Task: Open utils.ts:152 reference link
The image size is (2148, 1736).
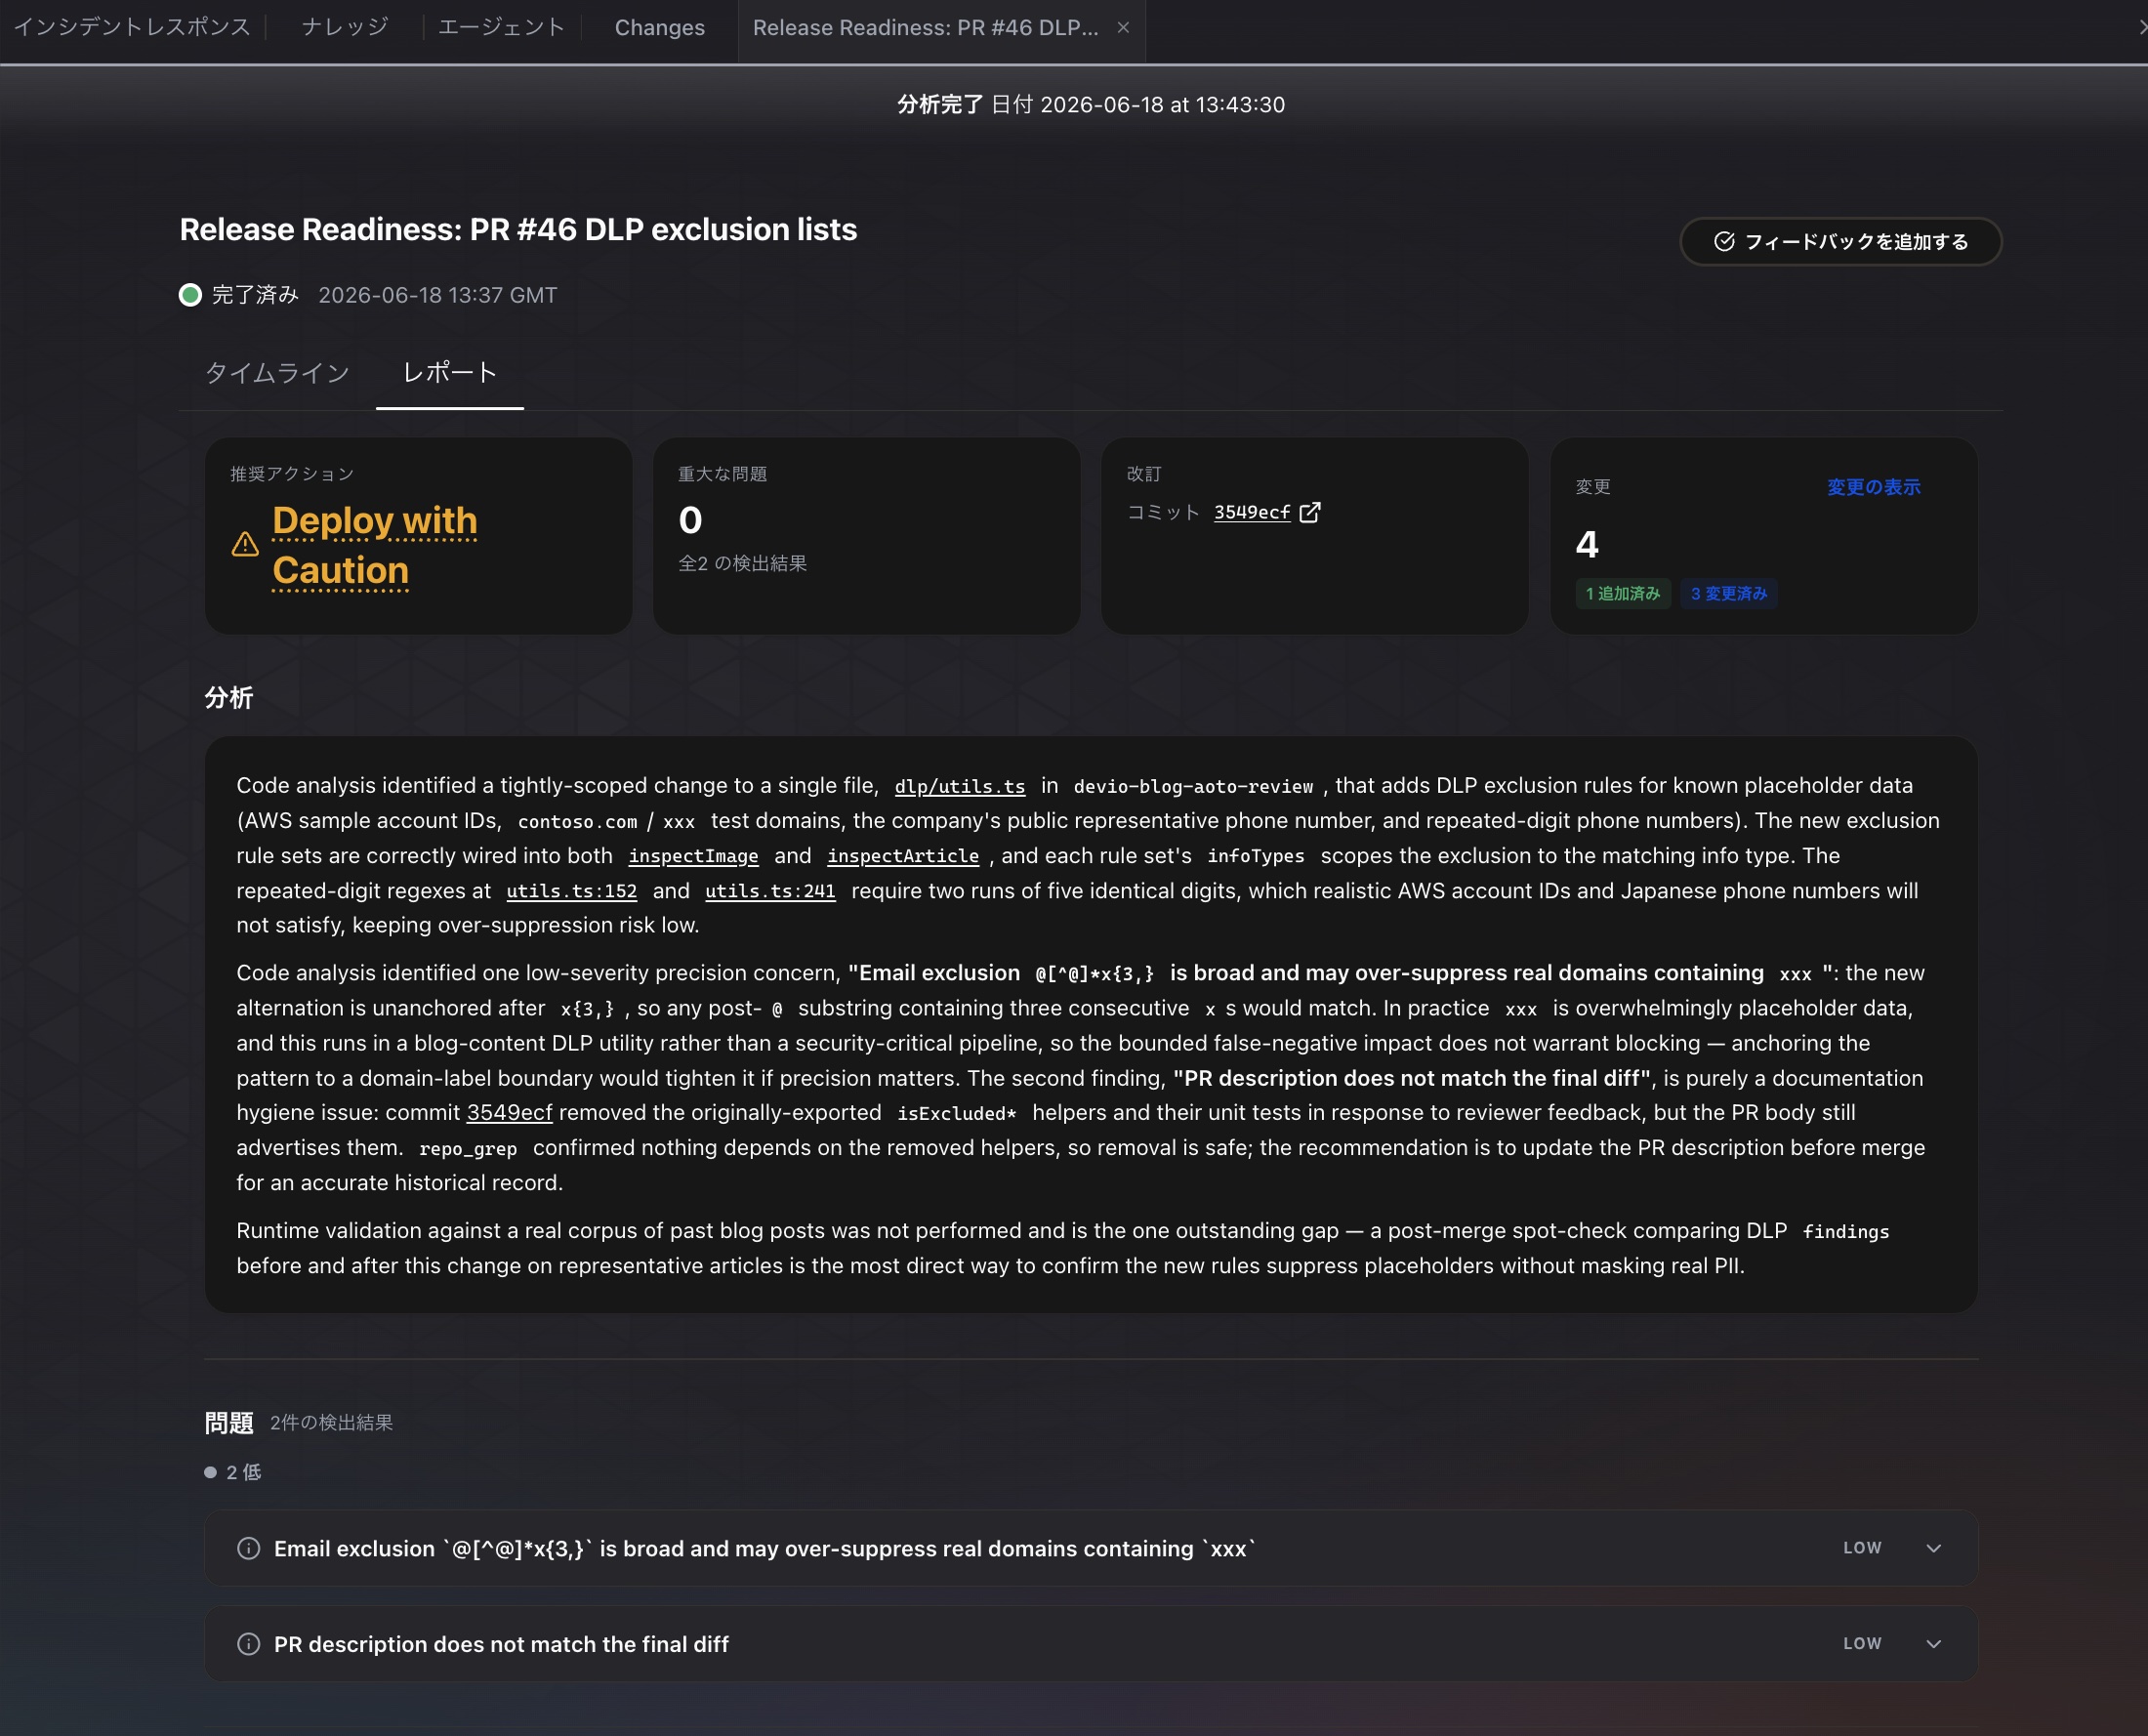Action: [571, 891]
